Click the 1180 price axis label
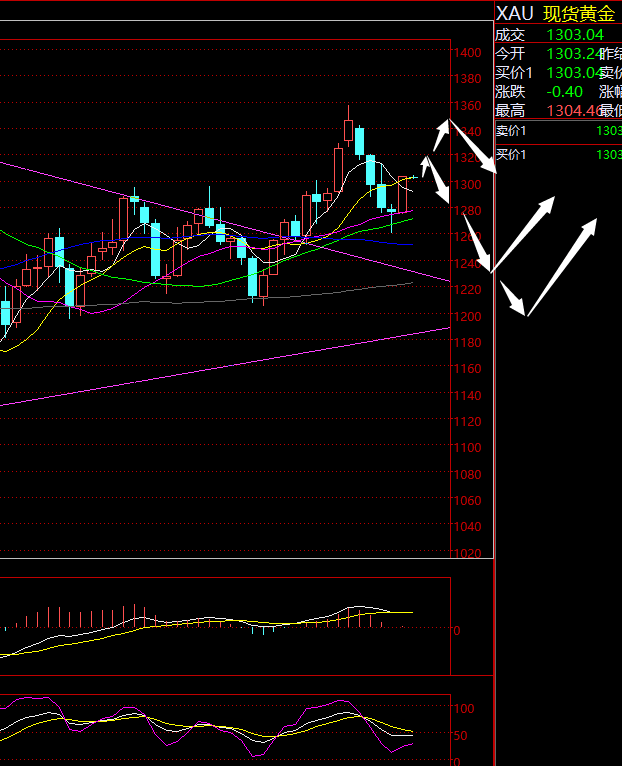The height and width of the screenshot is (766, 622). pyautogui.click(x=468, y=342)
